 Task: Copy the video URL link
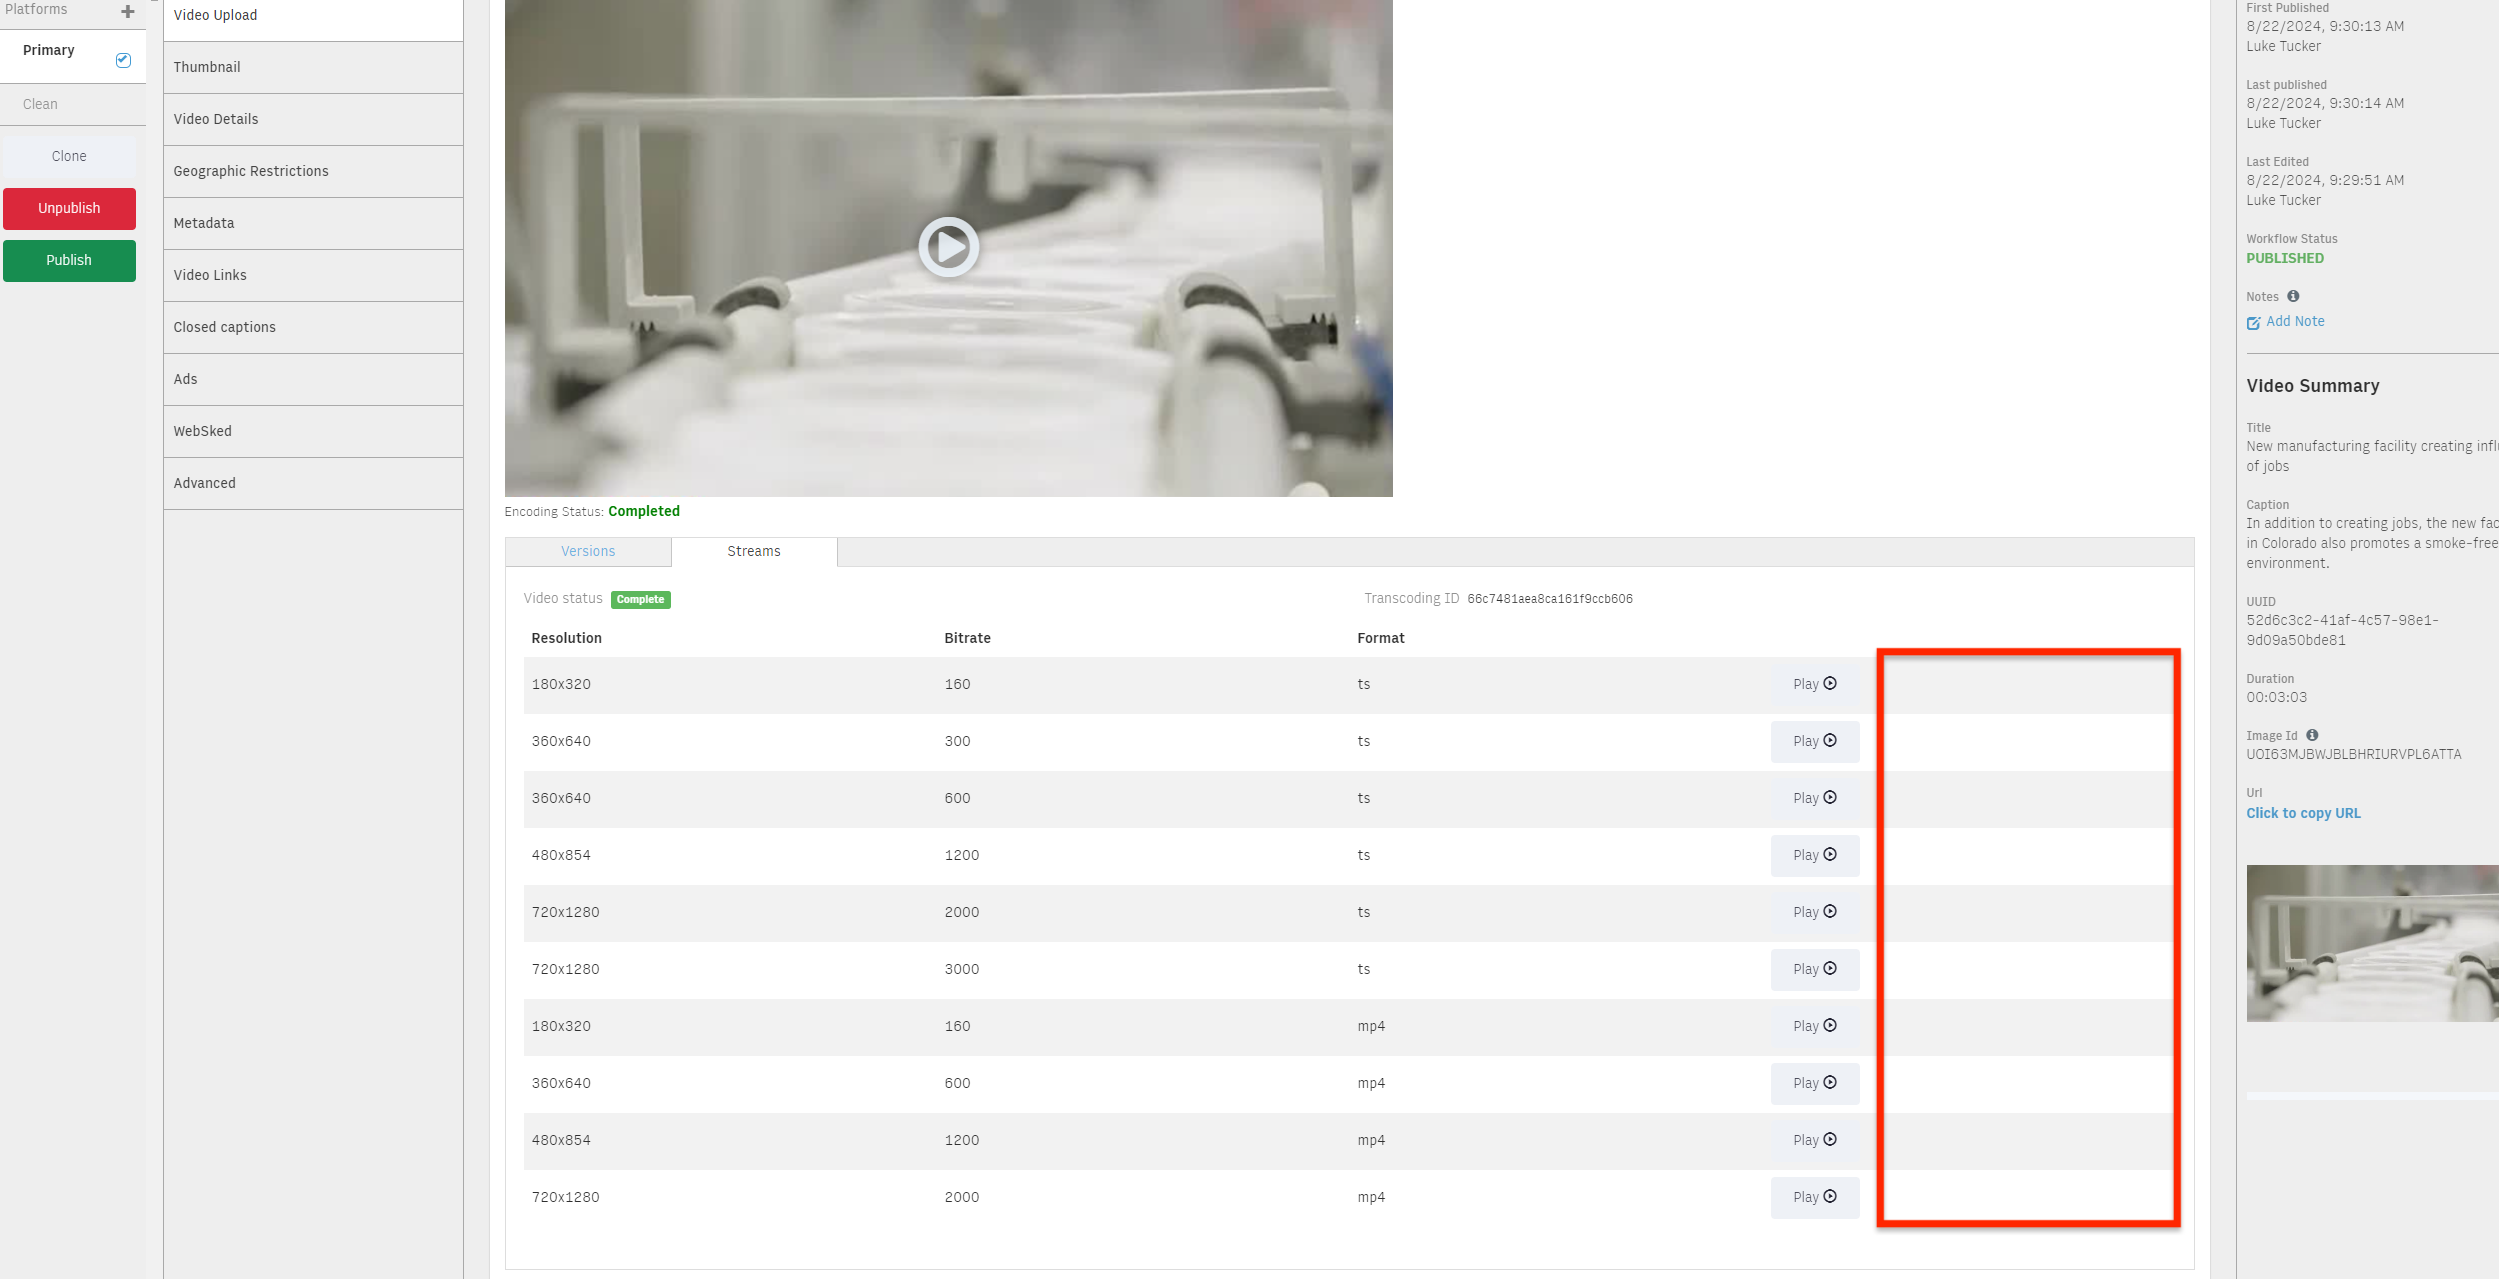coord(2303,813)
